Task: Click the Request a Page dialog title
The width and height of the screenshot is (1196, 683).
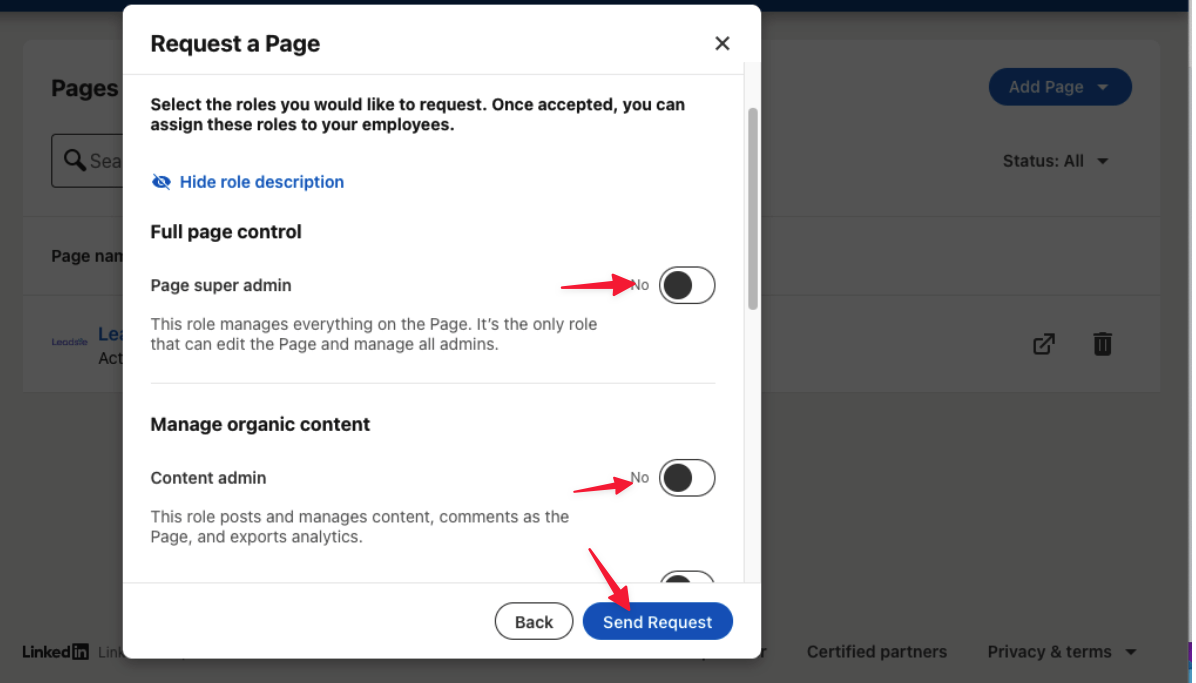Action: 236,44
